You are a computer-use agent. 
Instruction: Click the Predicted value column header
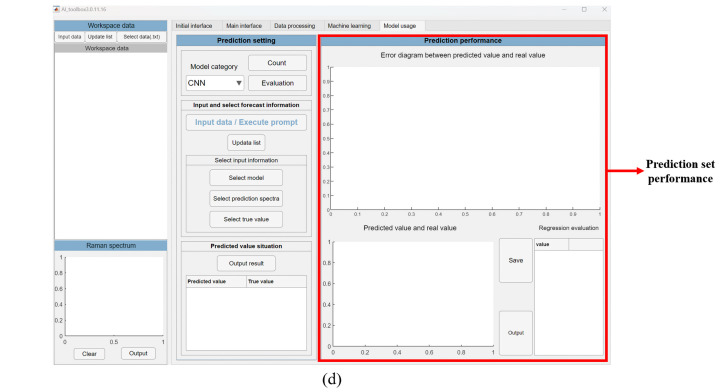click(x=216, y=281)
